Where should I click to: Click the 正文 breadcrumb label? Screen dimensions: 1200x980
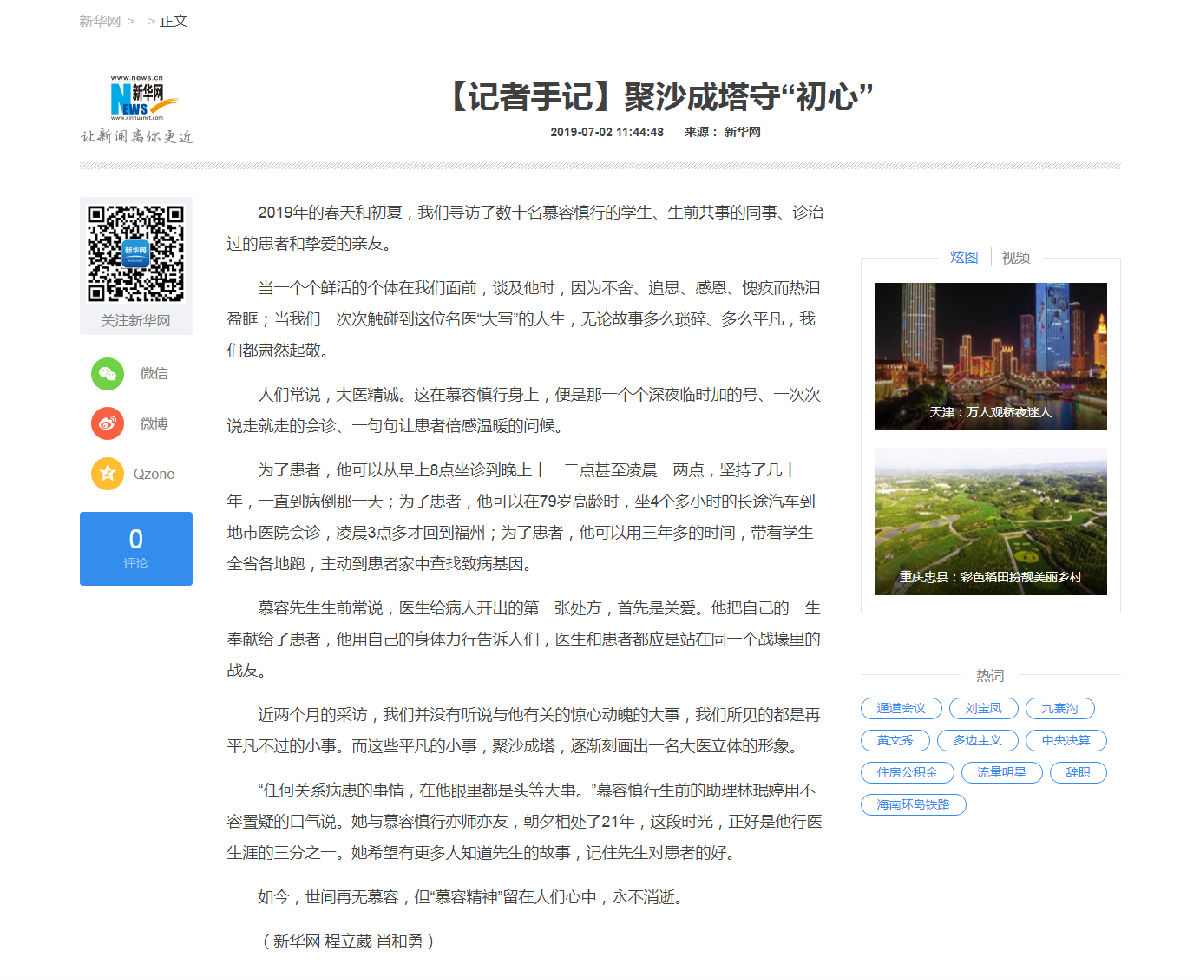(x=174, y=20)
